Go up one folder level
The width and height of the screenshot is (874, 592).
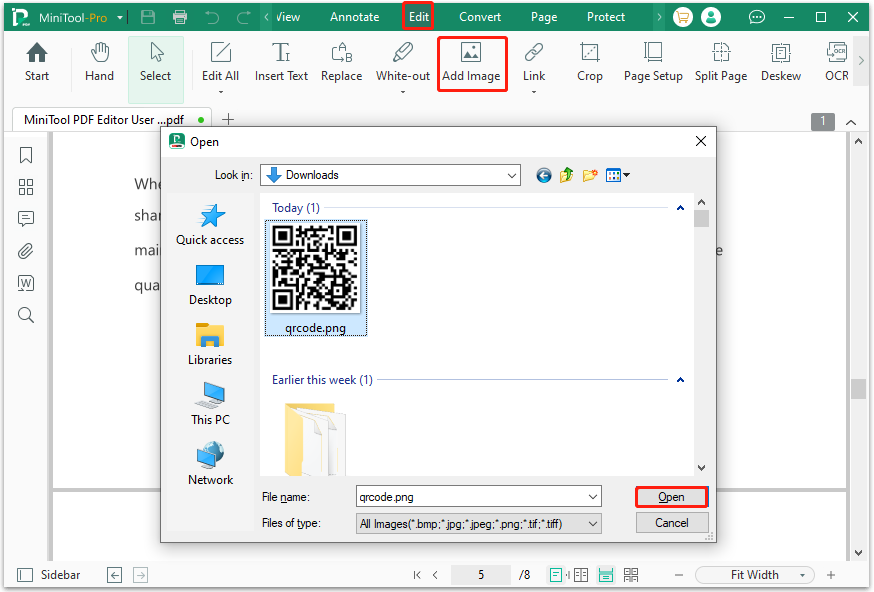[x=566, y=175]
